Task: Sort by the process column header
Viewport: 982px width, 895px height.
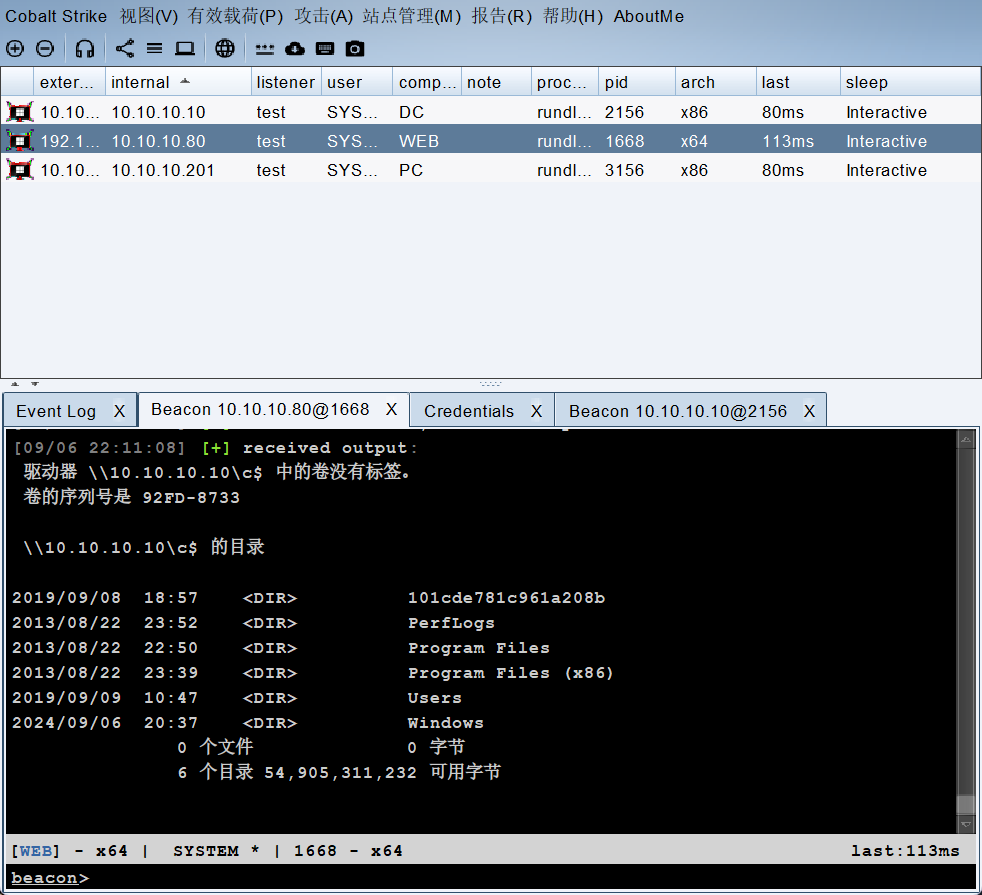Action: 565,82
